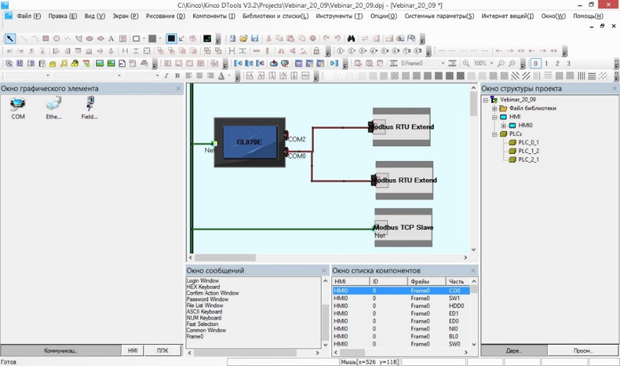Select the top Modbus RTU Extend device
Screen dimensions: 620x366
tap(402, 127)
